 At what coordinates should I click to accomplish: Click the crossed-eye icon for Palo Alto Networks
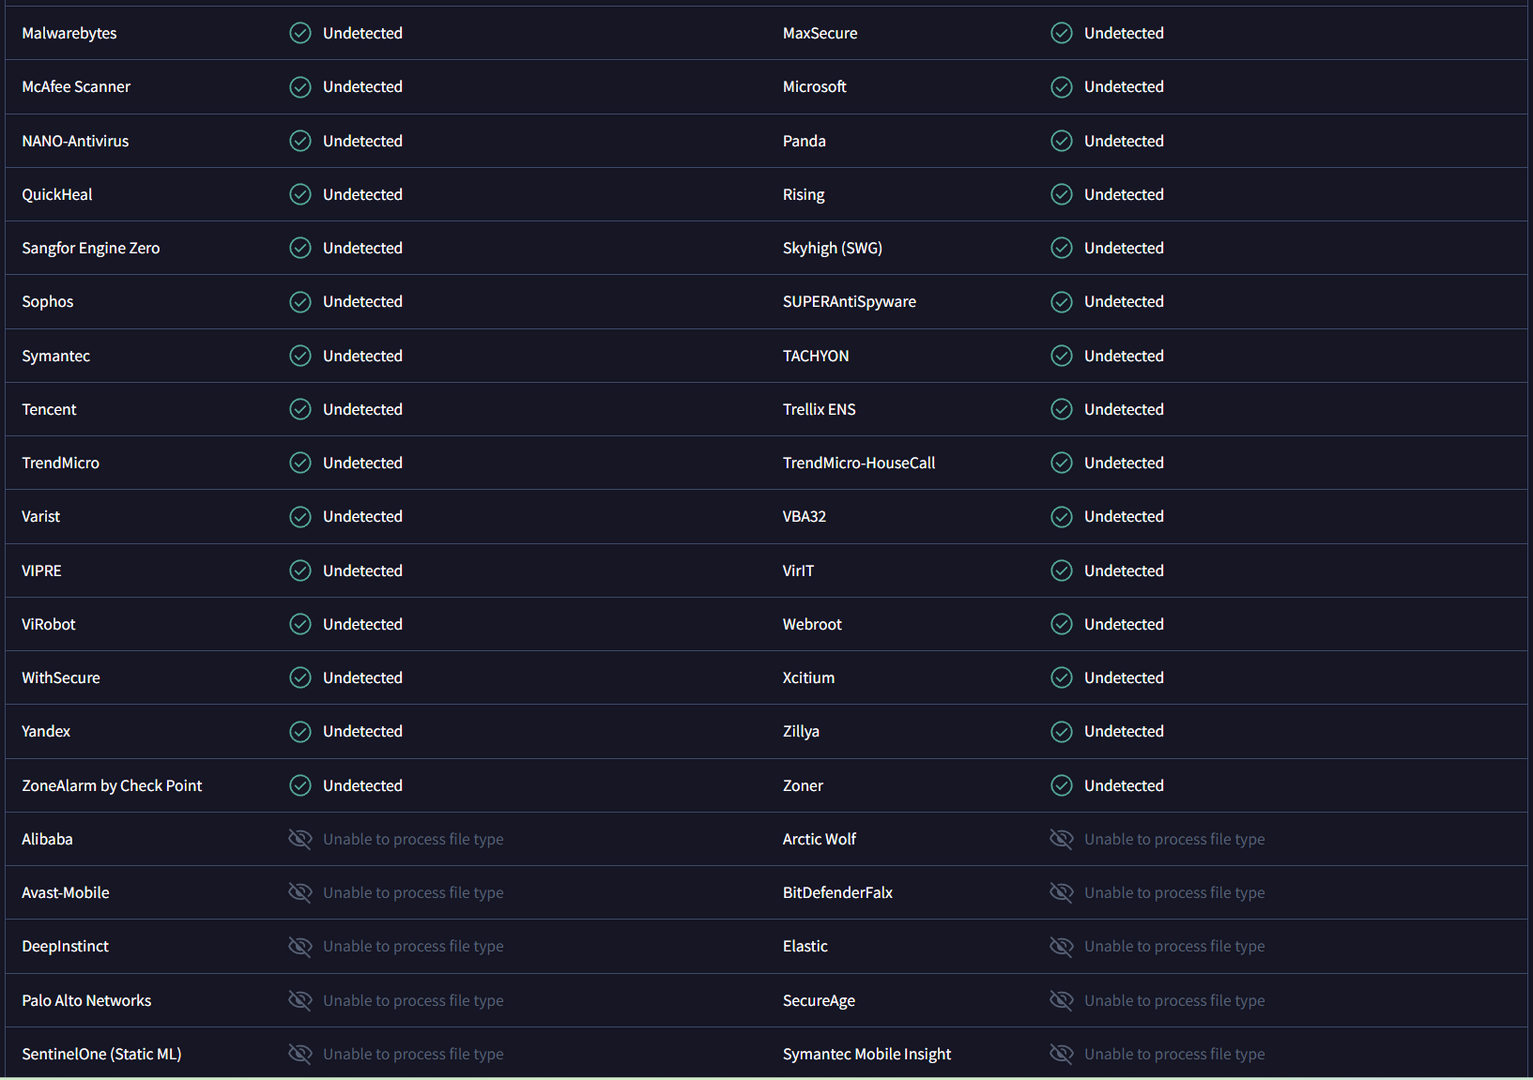point(300,1000)
